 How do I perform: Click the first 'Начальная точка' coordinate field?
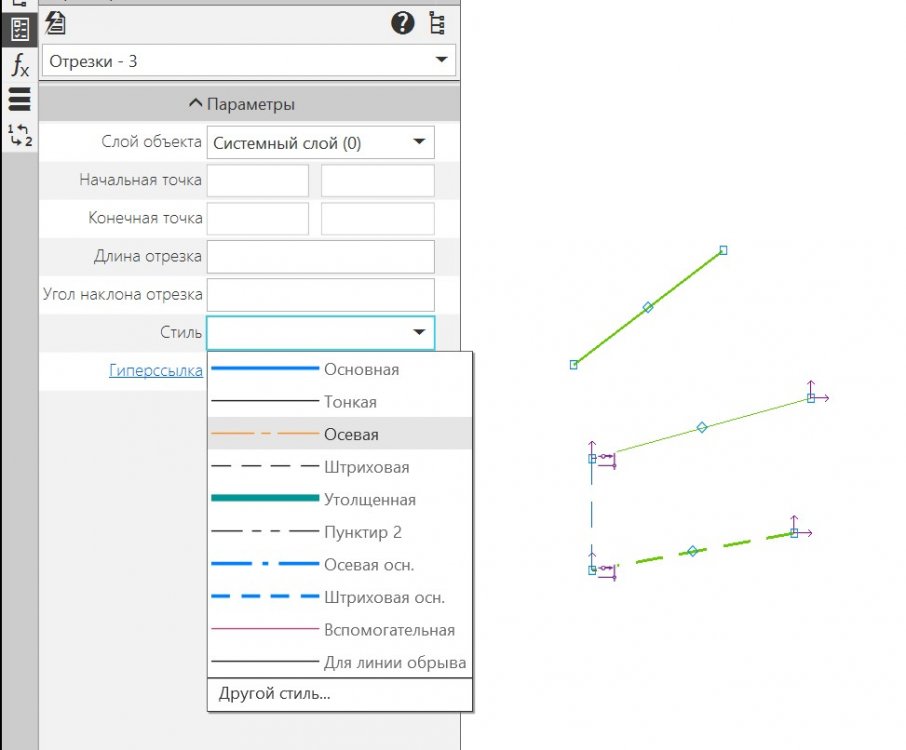click(x=258, y=180)
